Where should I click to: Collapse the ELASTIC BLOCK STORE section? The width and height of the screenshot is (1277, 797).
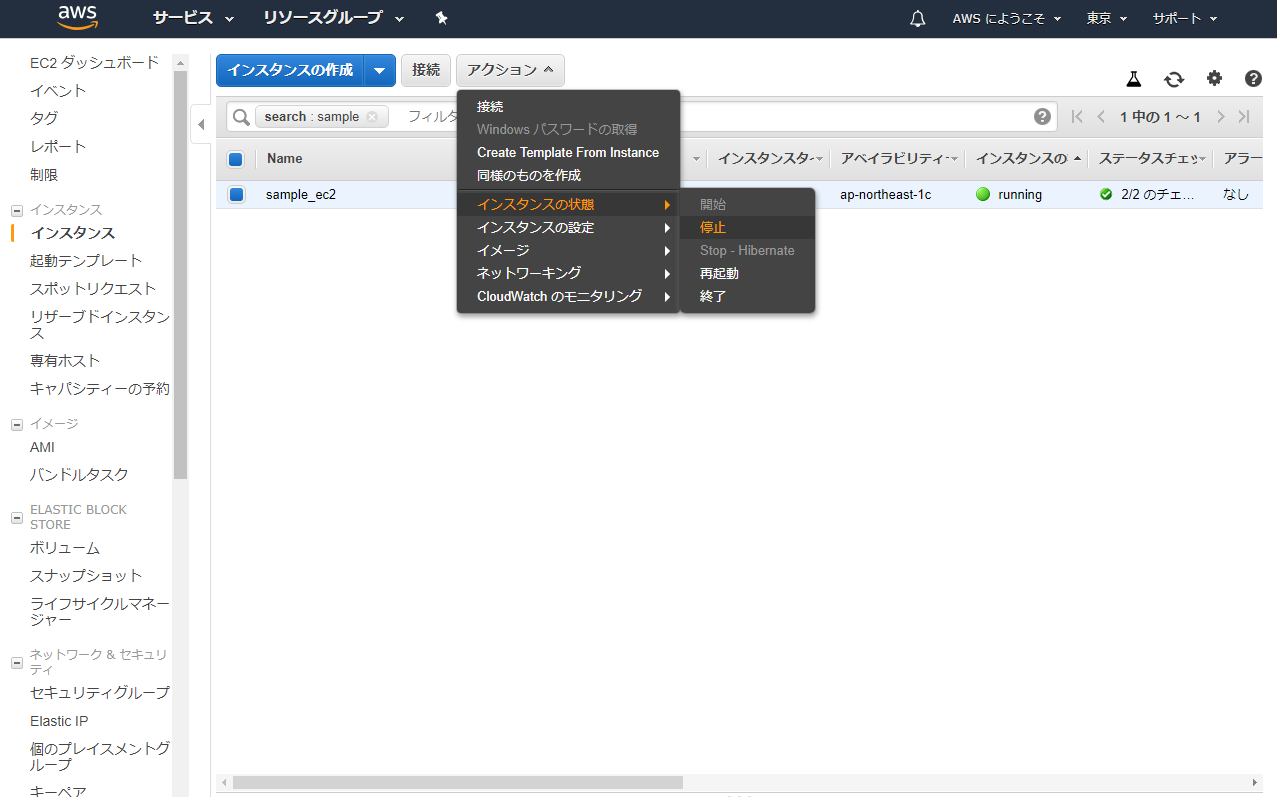tap(16, 518)
